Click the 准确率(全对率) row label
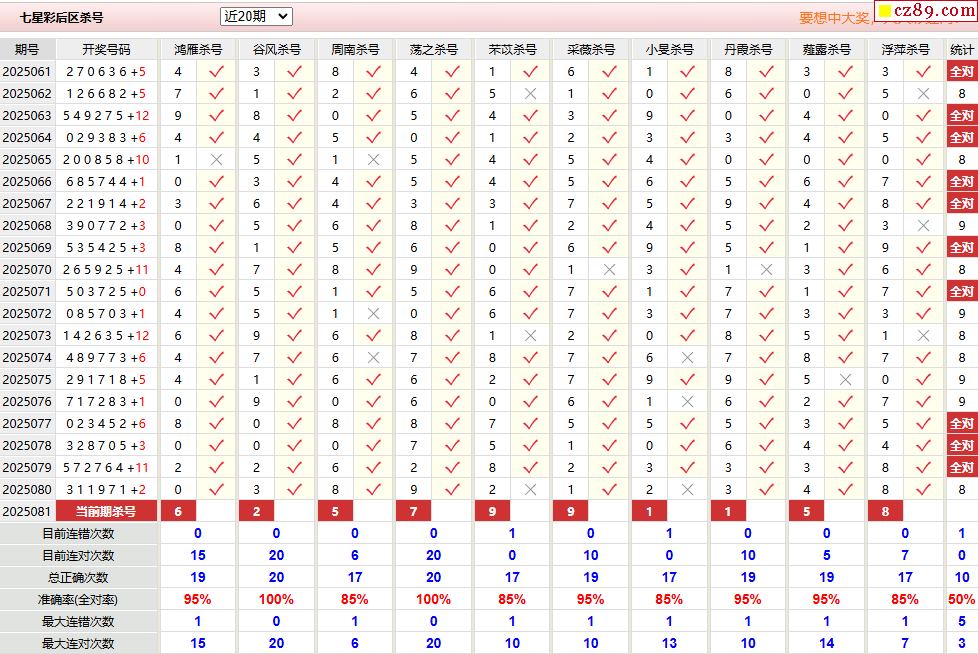This screenshot has width=978, height=654. (78, 600)
